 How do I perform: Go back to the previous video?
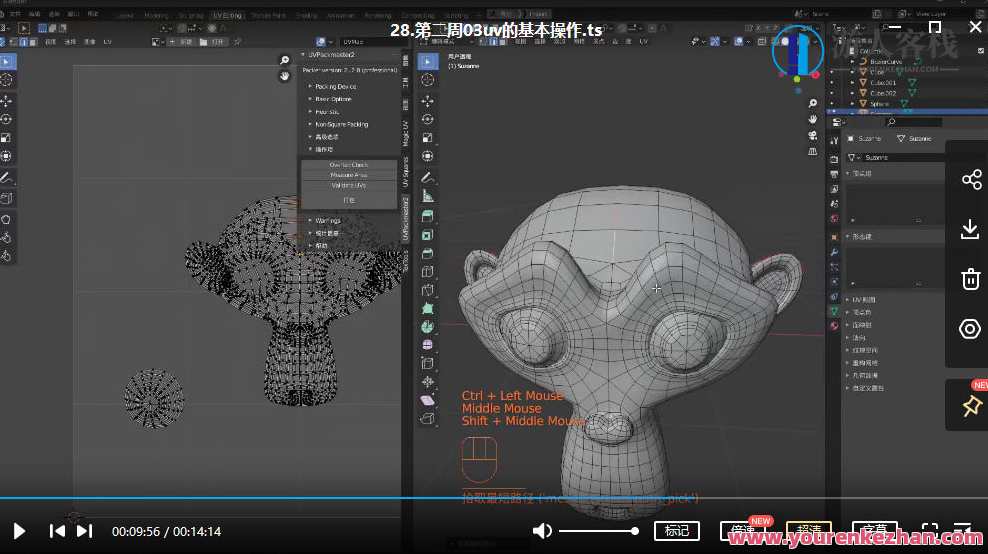tap(57, 531)
